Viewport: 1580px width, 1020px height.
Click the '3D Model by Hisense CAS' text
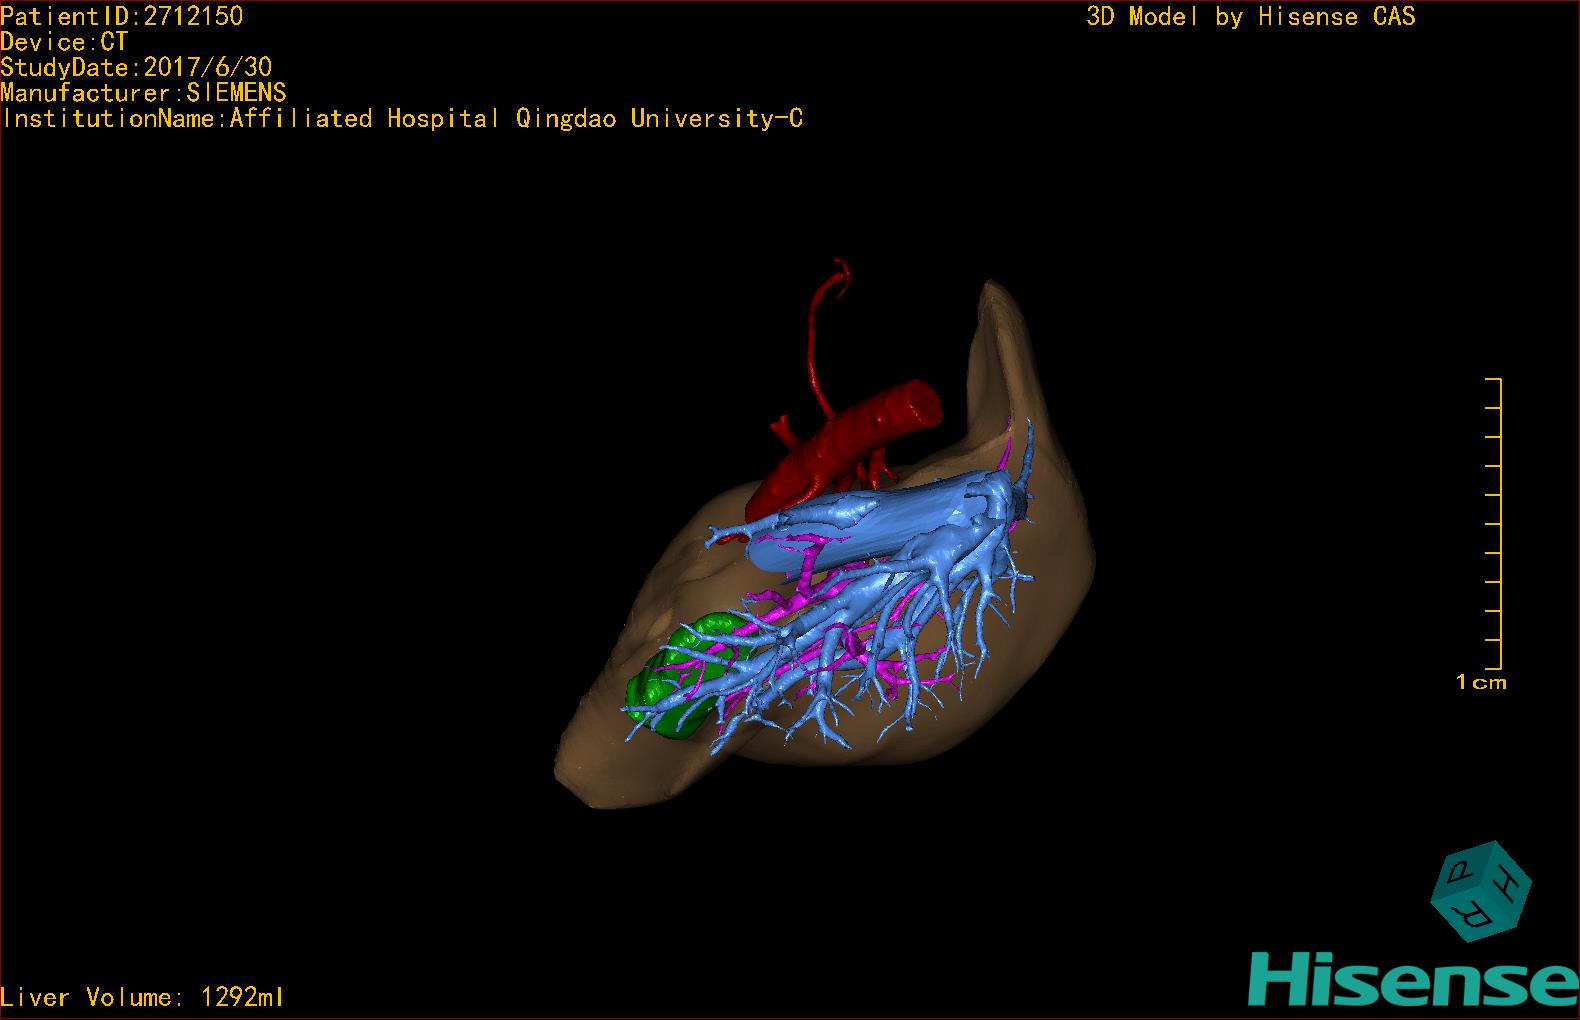[x=1251, y=17]
